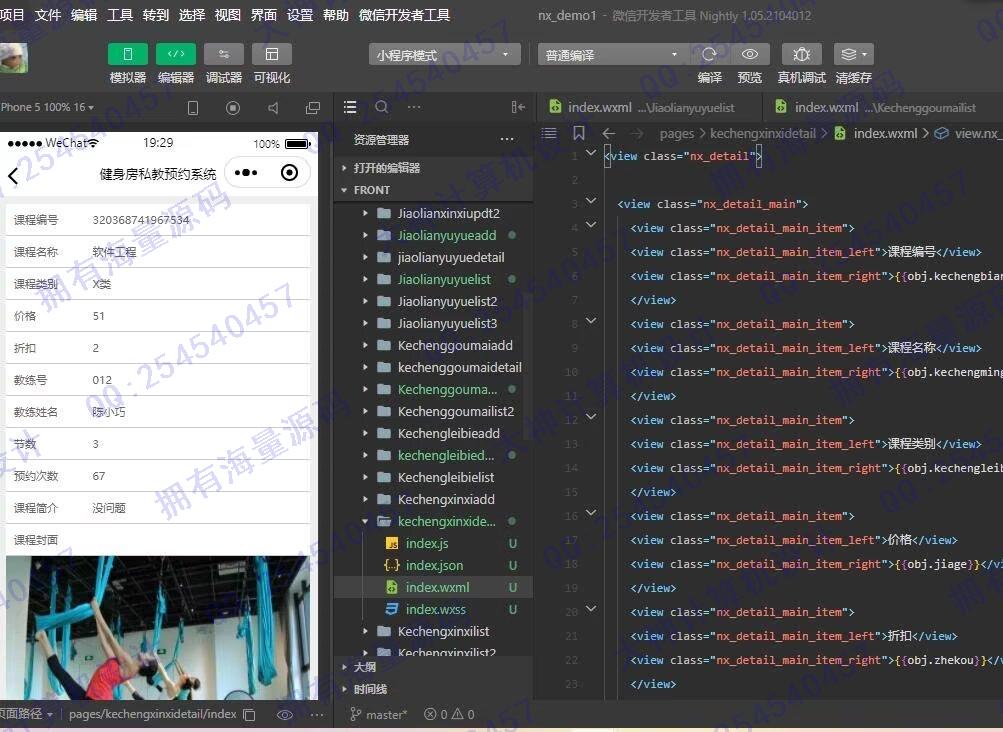Click the compile refresh icon
The image size is (1003, 732).
(709, 54)
